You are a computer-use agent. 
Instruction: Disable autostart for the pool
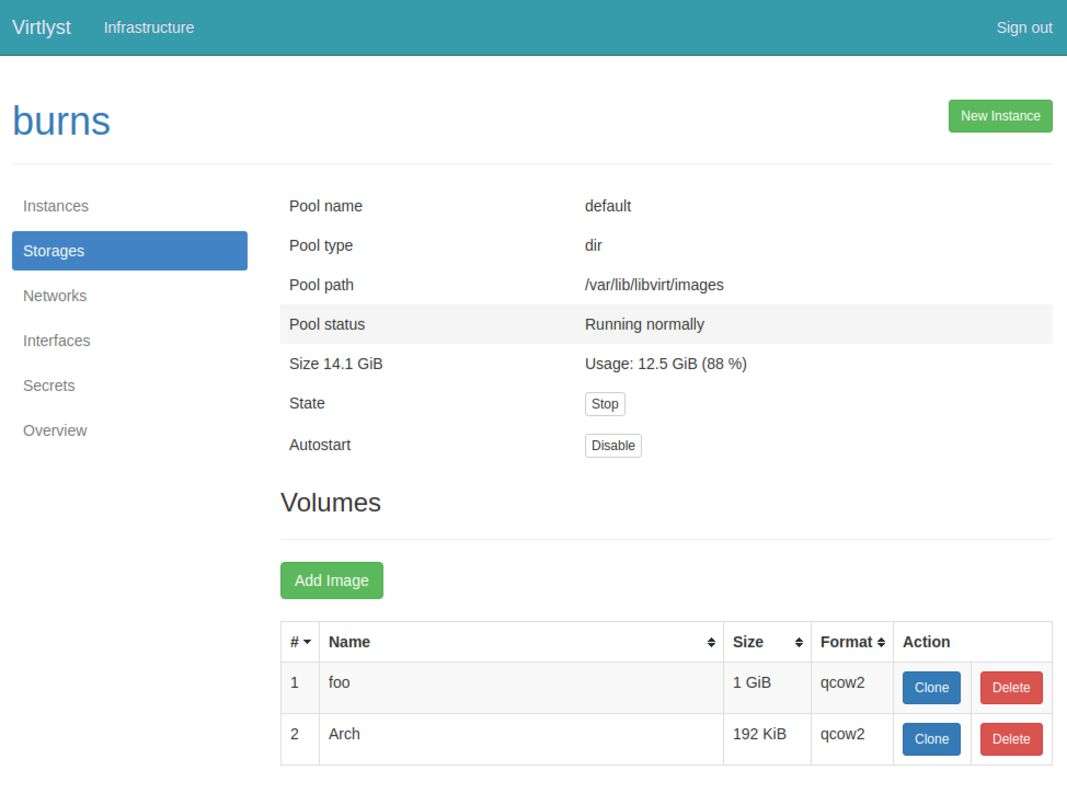click(612, 446)
